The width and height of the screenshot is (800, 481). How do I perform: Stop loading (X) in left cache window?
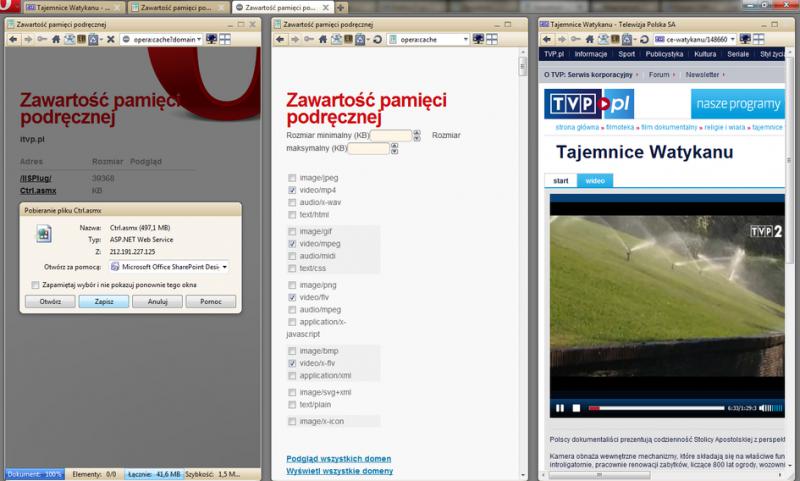coord(111,39)
